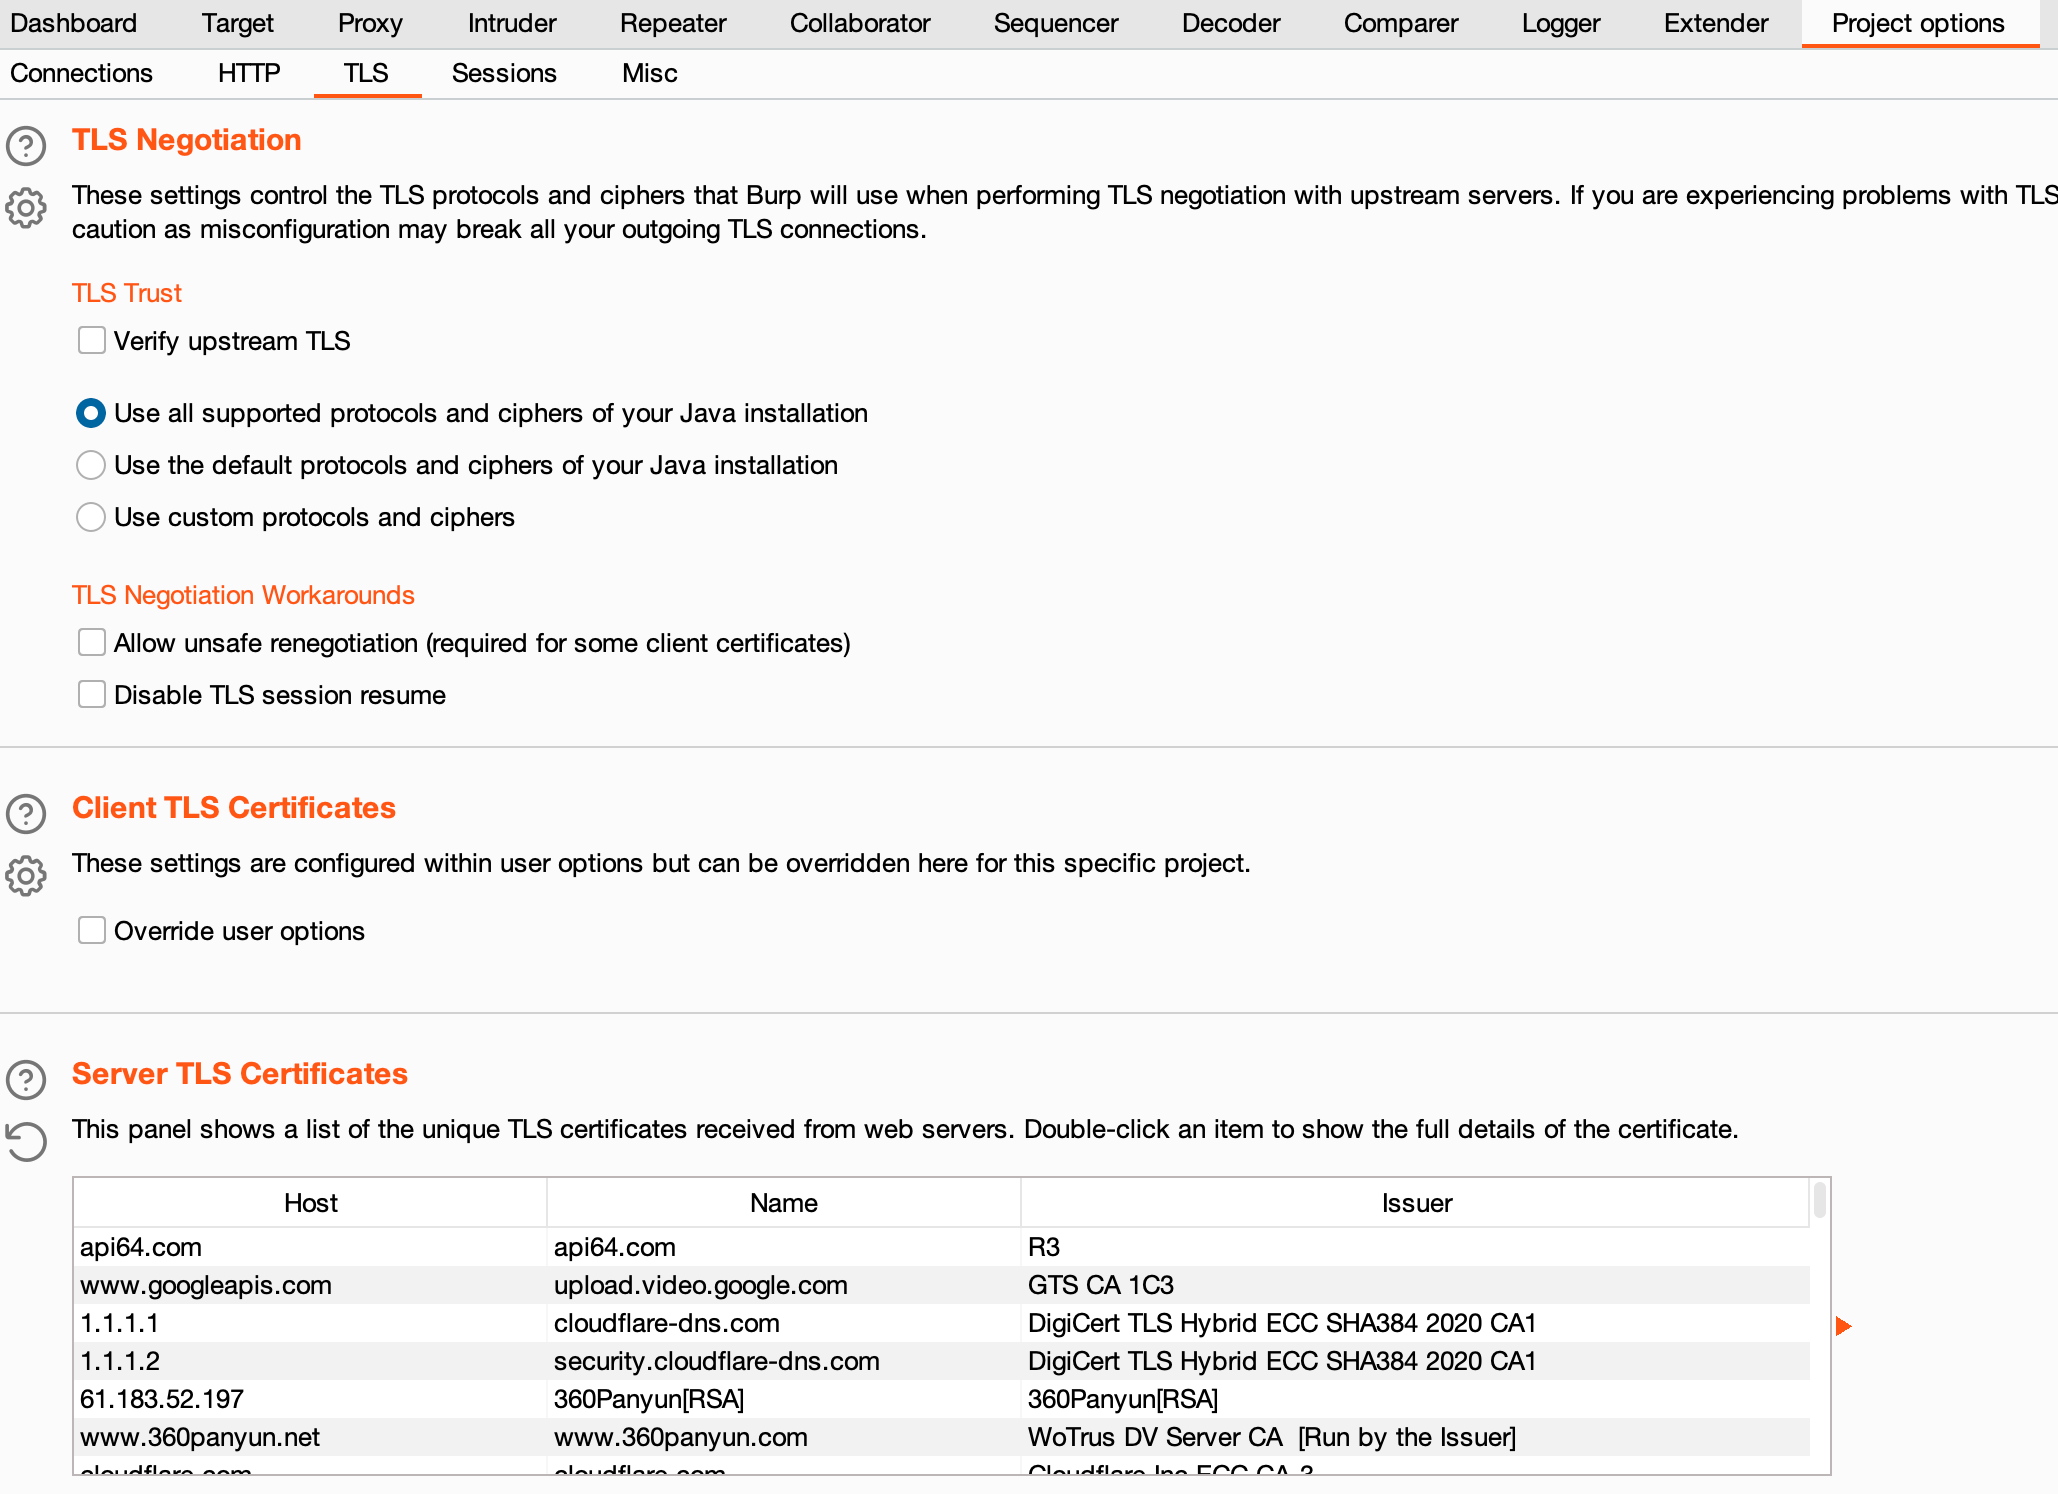
Task: Open the Repeater tab
Action: pyautogui.click(x=673, y=23)
